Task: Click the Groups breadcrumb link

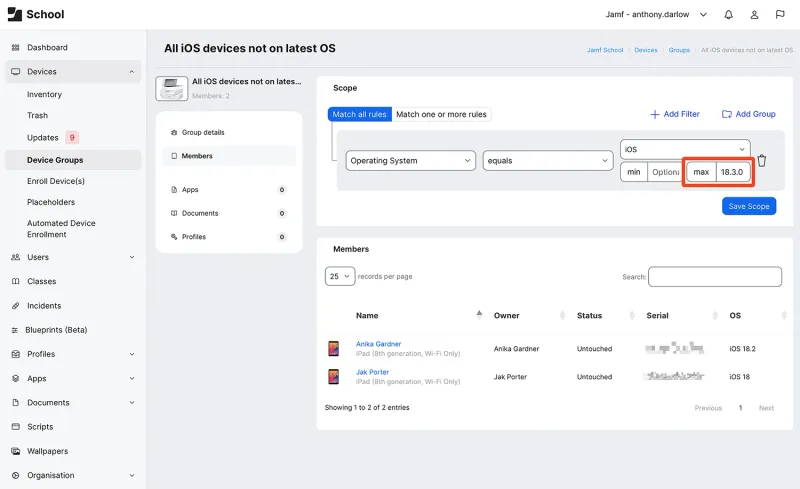Action: pyautogui.click(x=679, y=50)
